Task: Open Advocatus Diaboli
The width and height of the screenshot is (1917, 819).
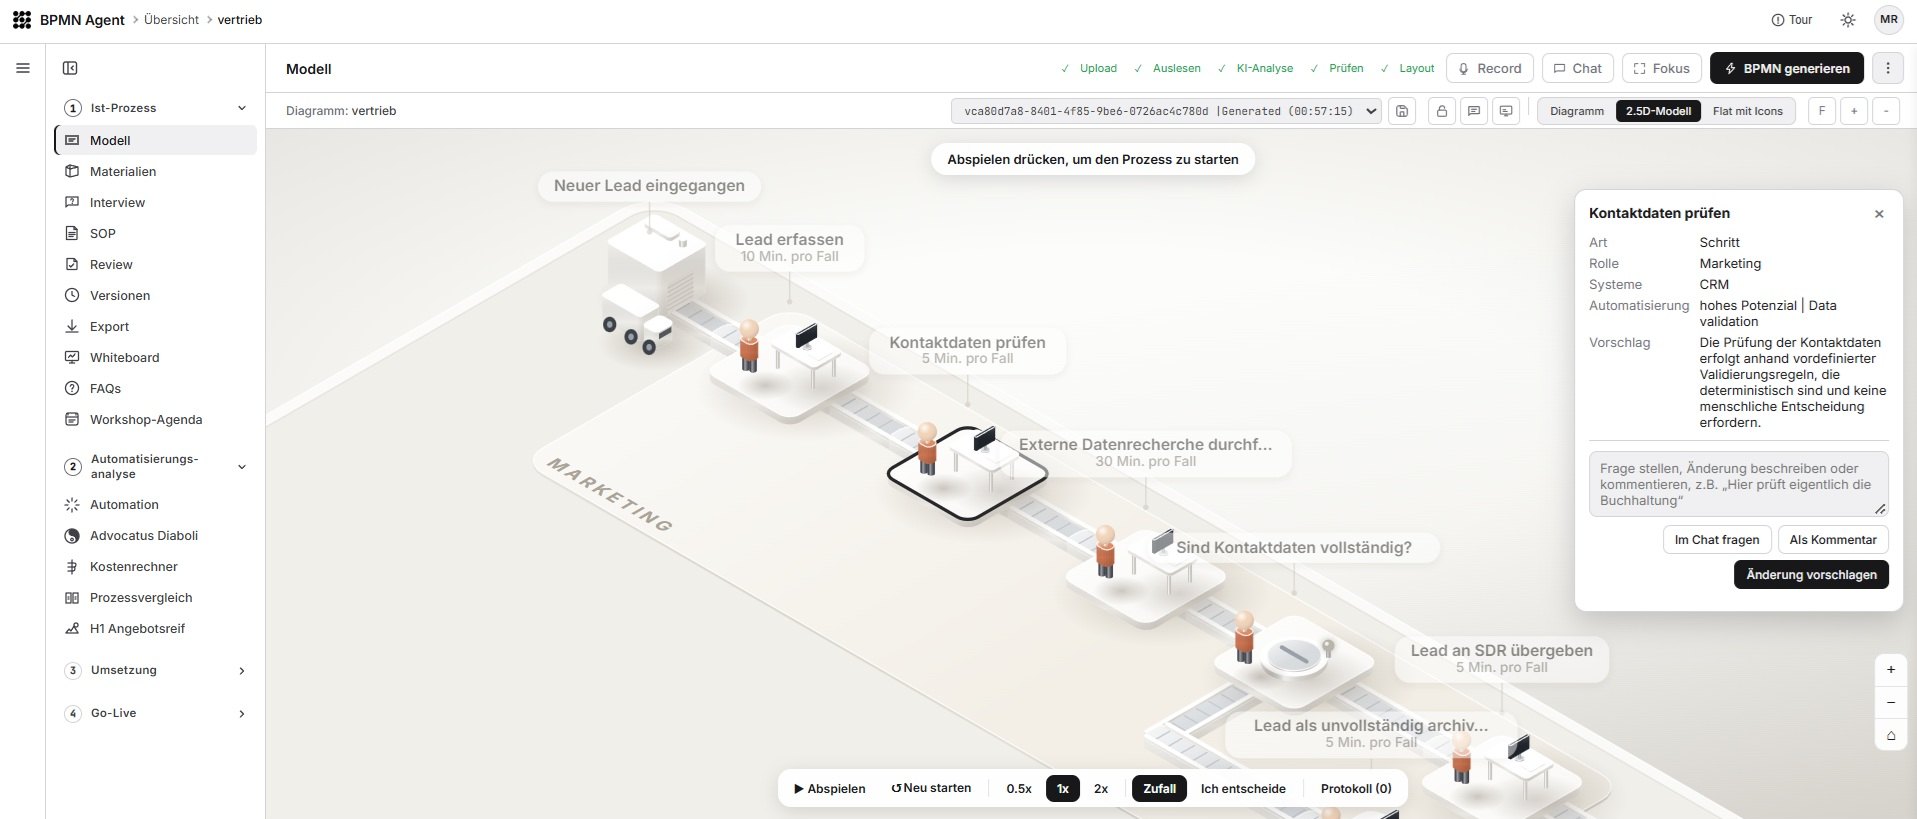Action: pyautogui.click(x=156, y=535)
